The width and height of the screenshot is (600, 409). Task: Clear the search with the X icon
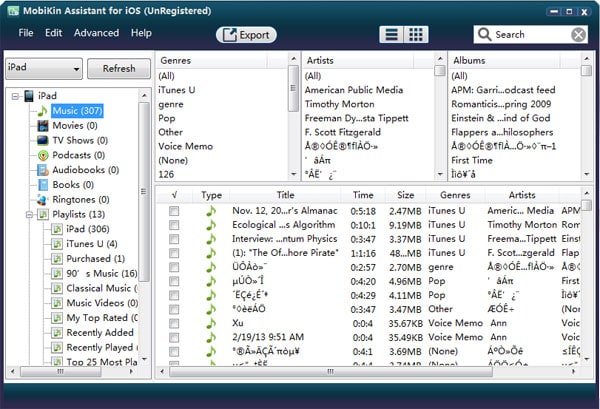tap(579, 34)
